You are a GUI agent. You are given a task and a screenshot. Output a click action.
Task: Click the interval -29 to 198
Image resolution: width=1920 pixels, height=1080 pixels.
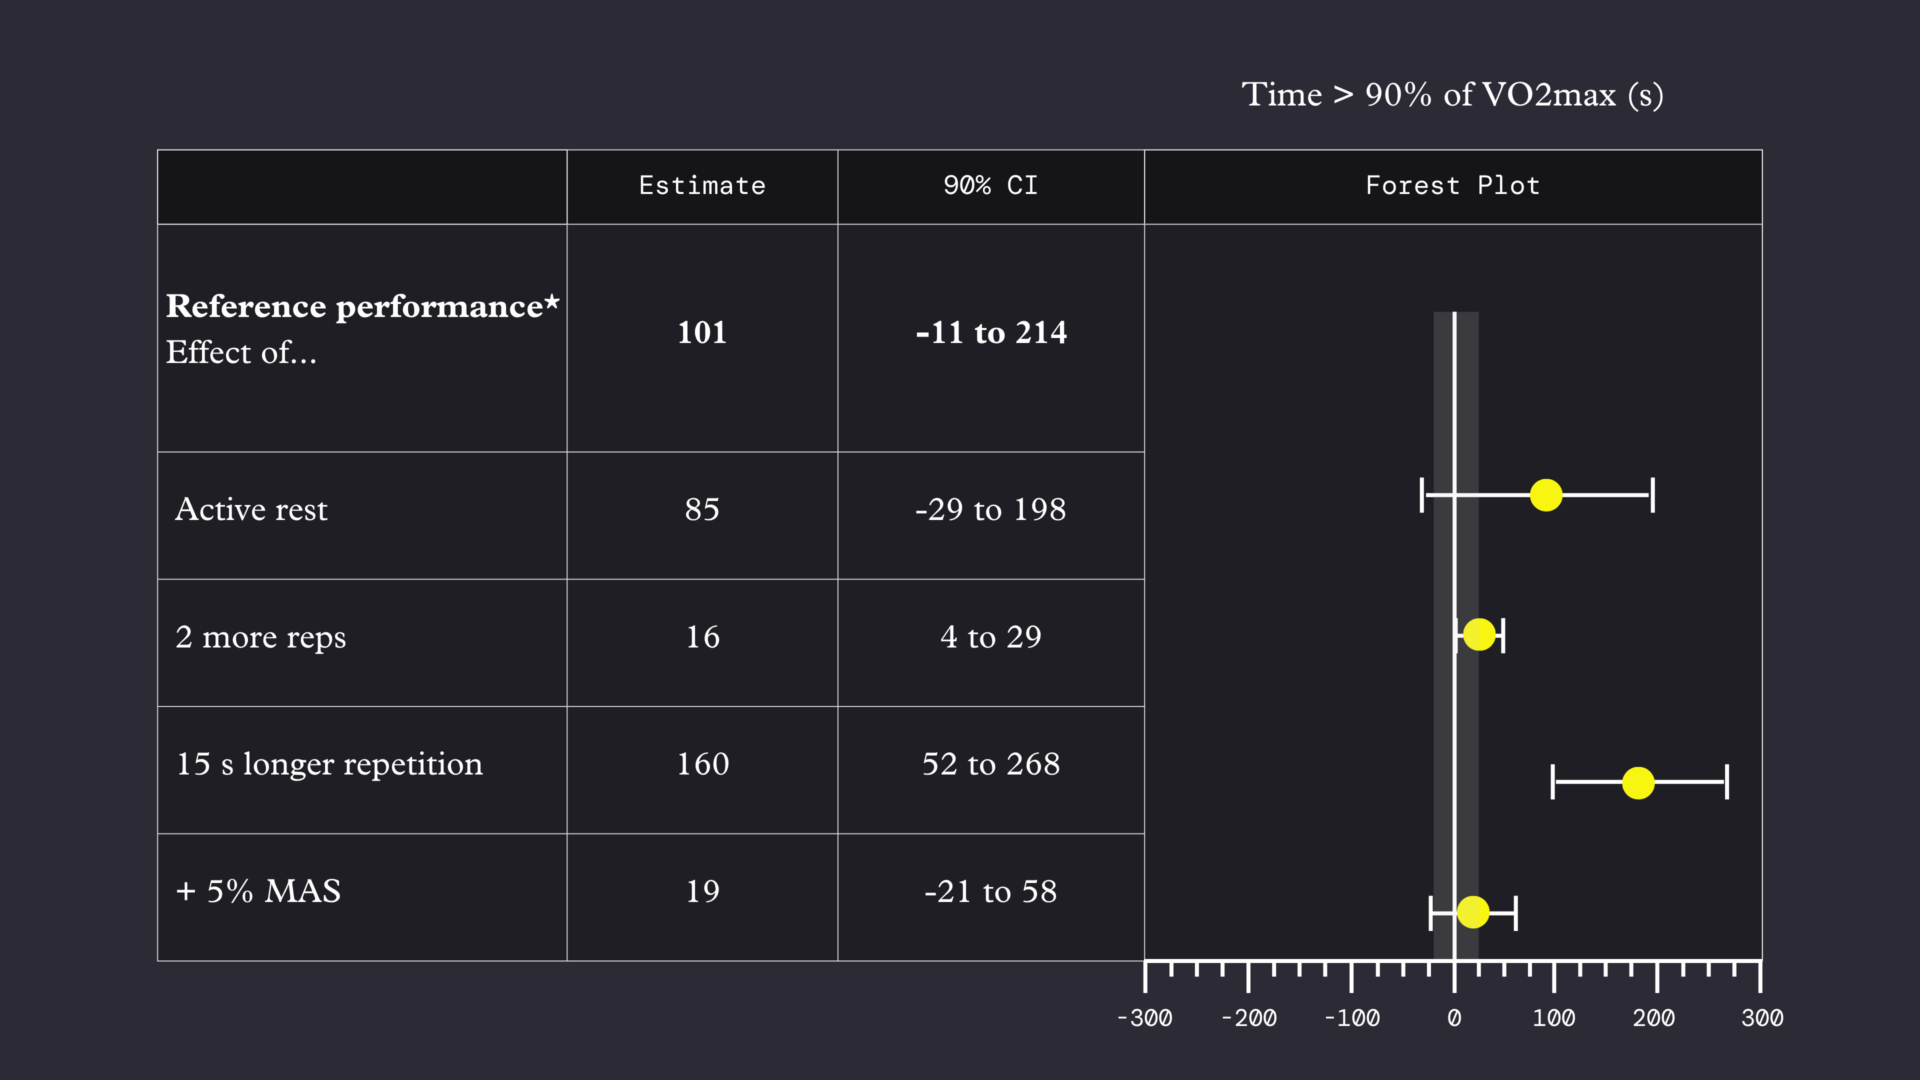point(991,510)
